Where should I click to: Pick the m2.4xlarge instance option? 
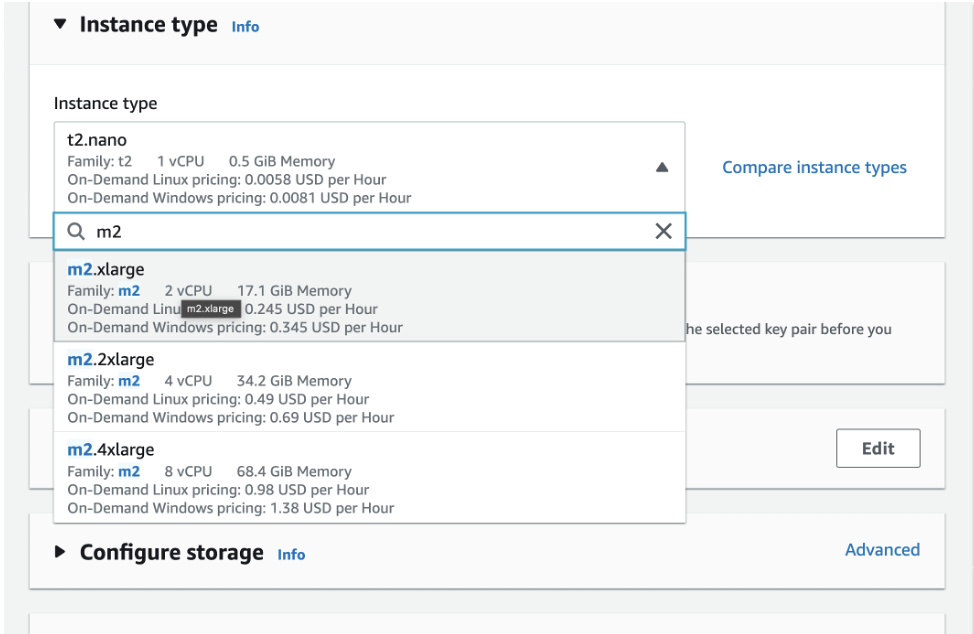tap(370, 478)
